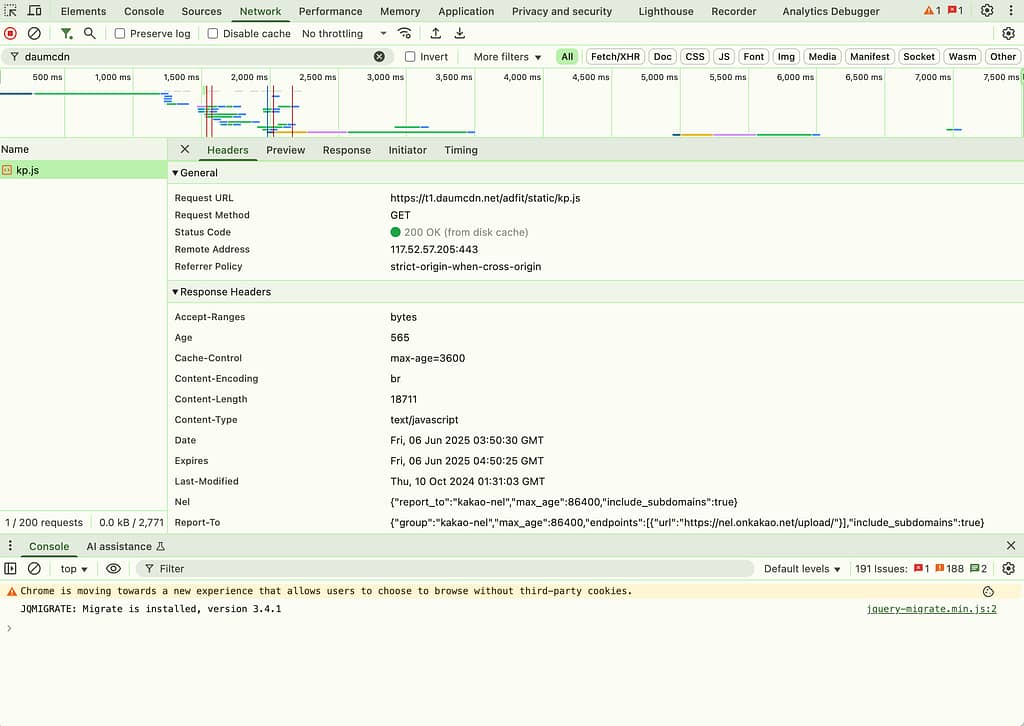
Task: Enable Disable cache checkbox
Action: pos(212,33)
